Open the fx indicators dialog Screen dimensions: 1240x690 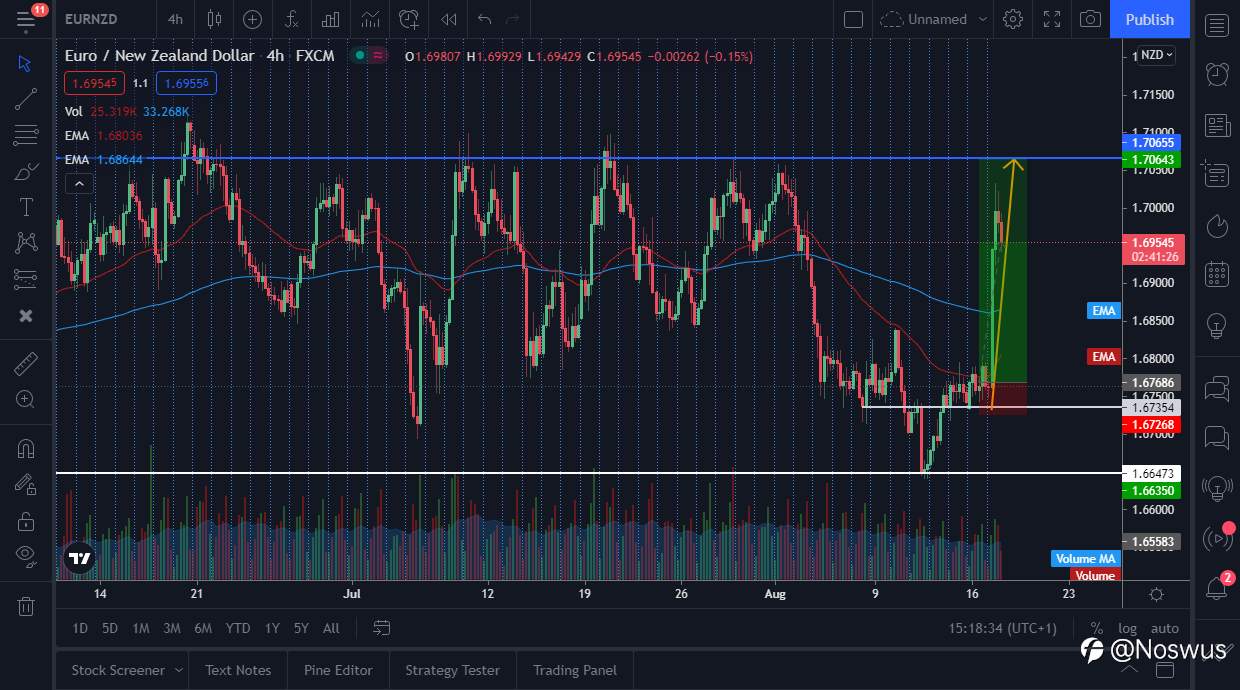tap(291, 19)
